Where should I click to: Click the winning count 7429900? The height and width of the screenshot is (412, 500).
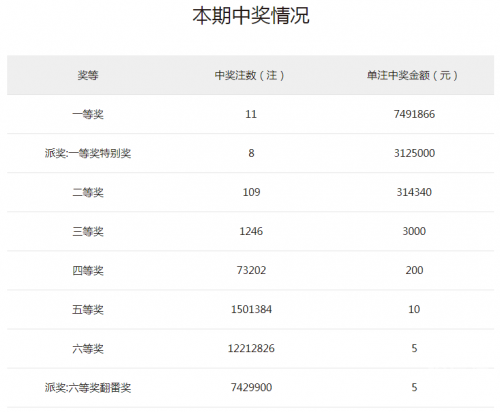(251, 388)
